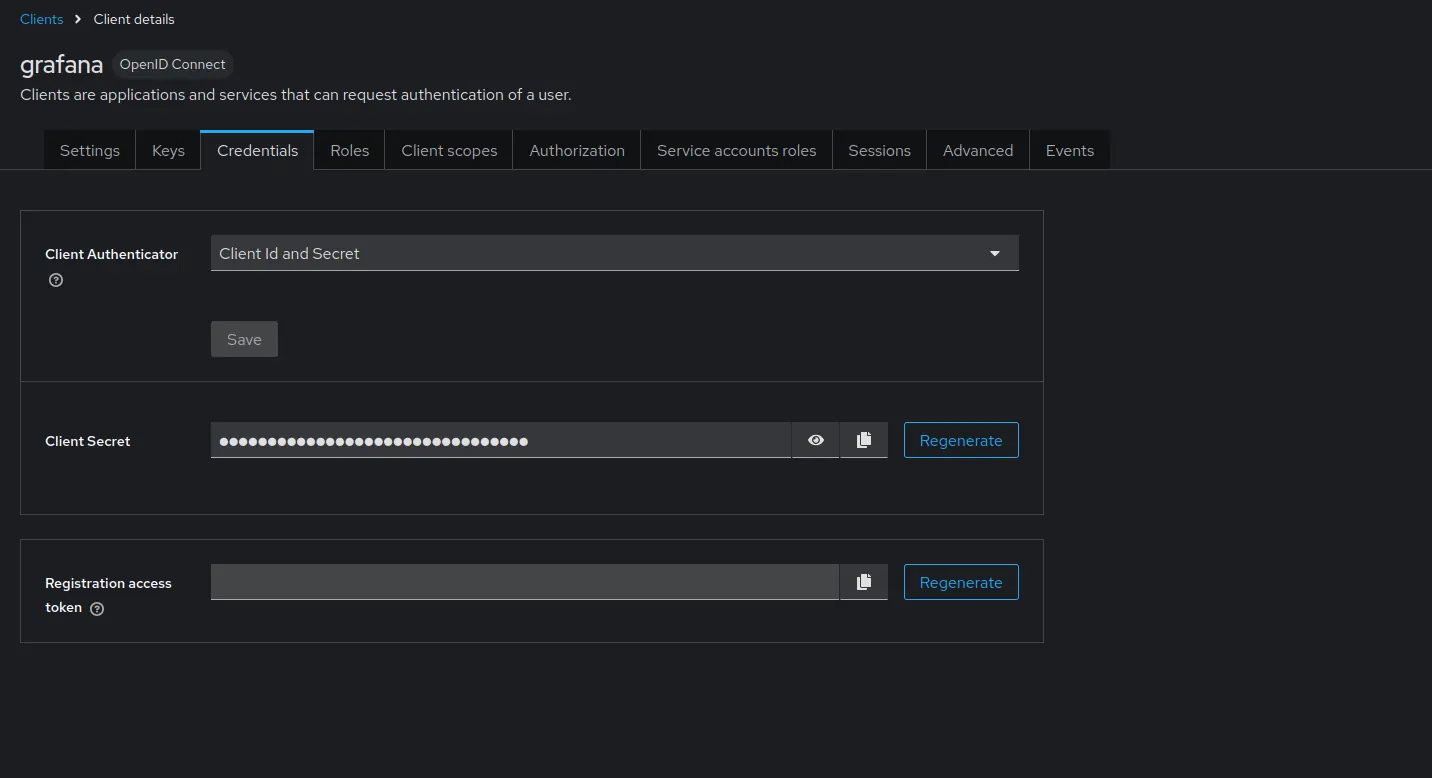The image size is (1432, 778).
Task: Copy the client secret to clipboard
Action: pos(864,440)
